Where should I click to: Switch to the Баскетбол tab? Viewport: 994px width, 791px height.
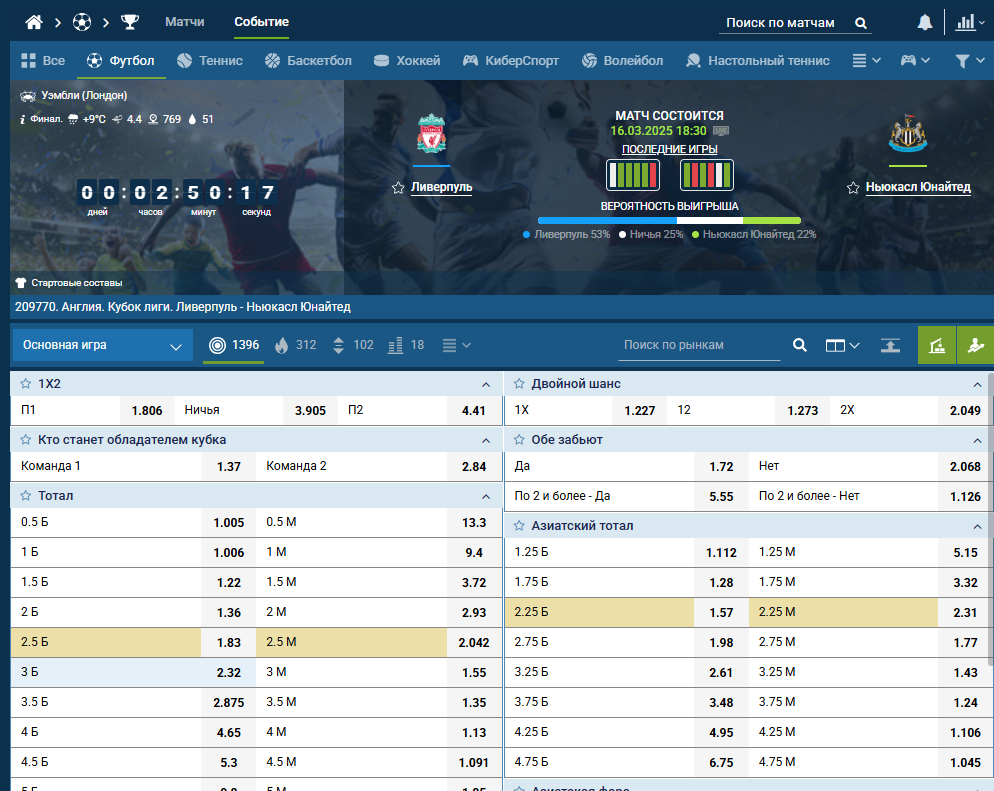pos(308,61)
